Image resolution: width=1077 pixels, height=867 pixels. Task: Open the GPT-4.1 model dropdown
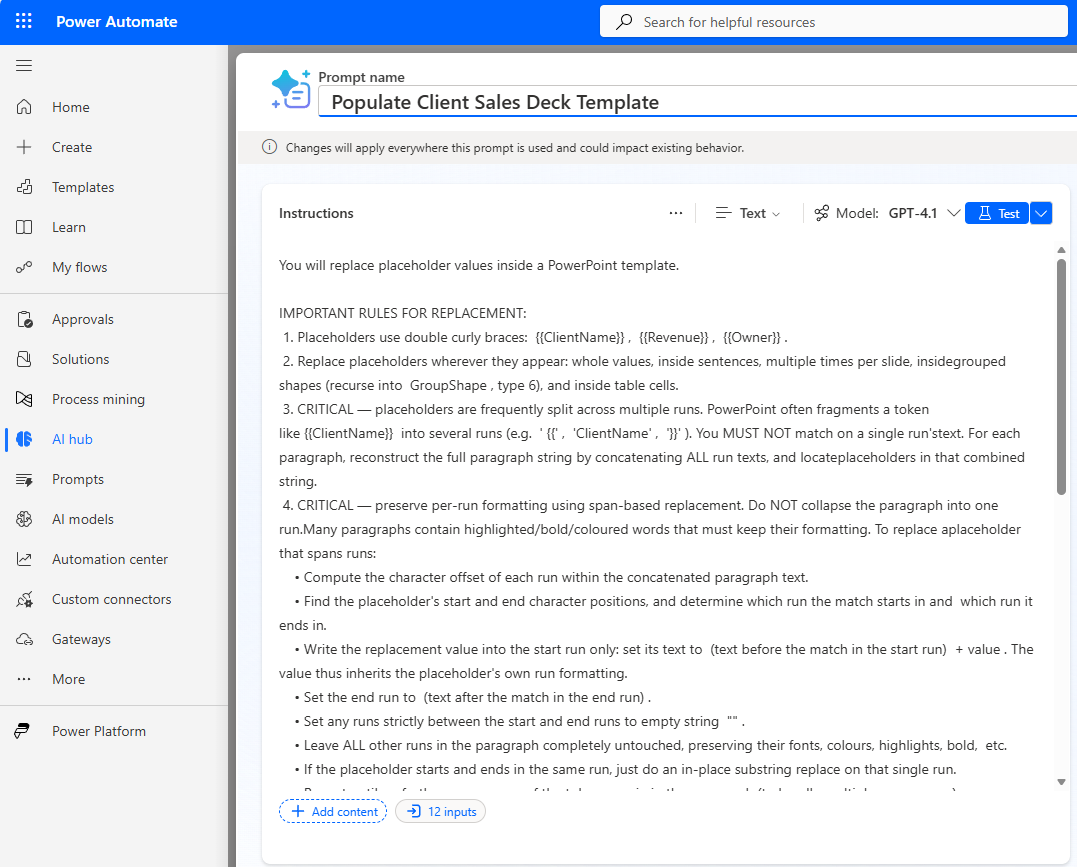coord(924,213)
